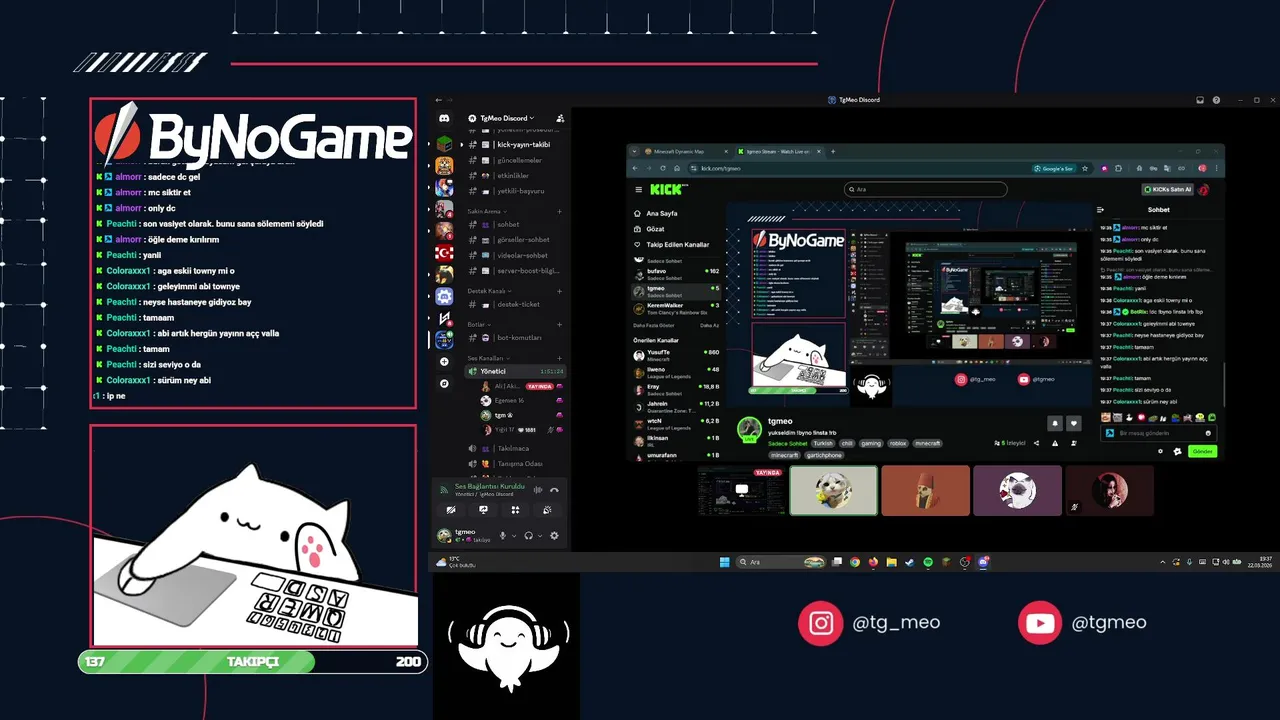1280x720 pixels.
Task: Click KICKs Satın Al in streamed browser
Action: pos(1168,189)
